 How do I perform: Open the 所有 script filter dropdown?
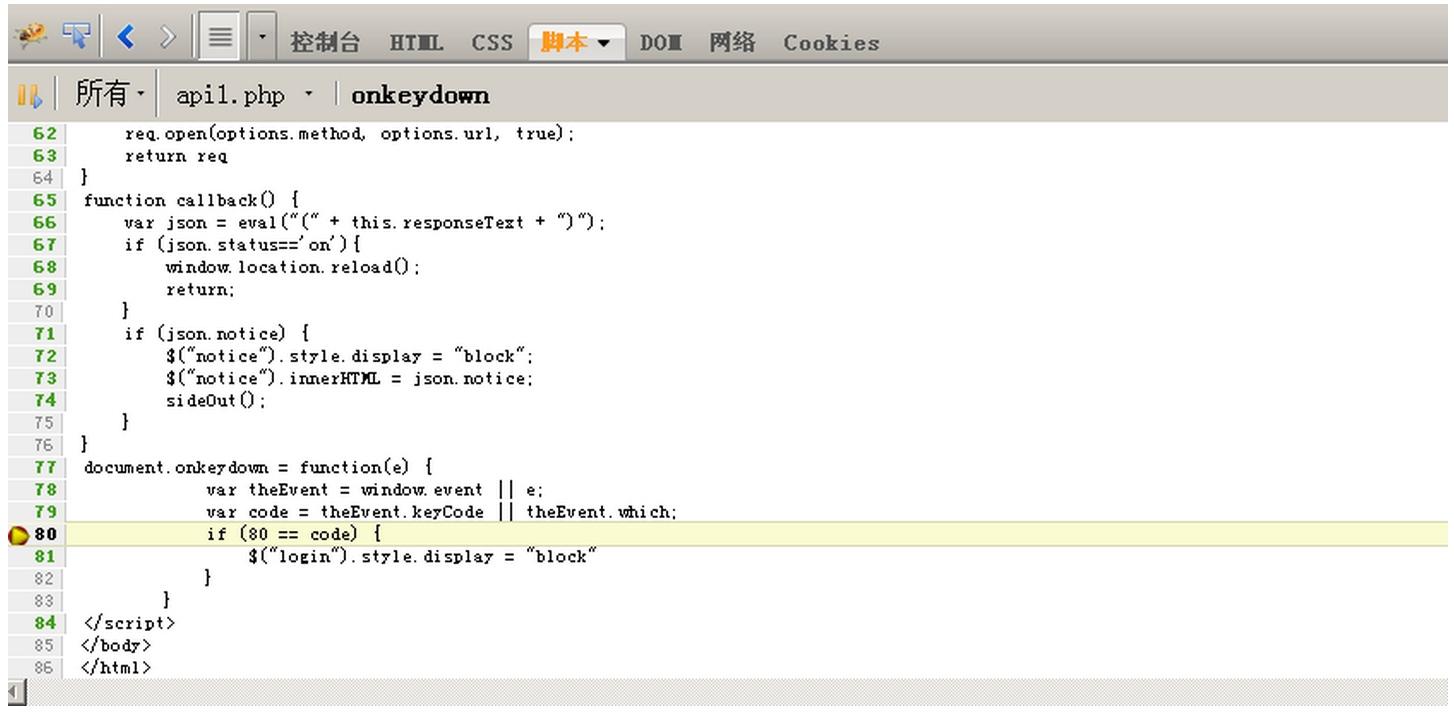(110, 95)
